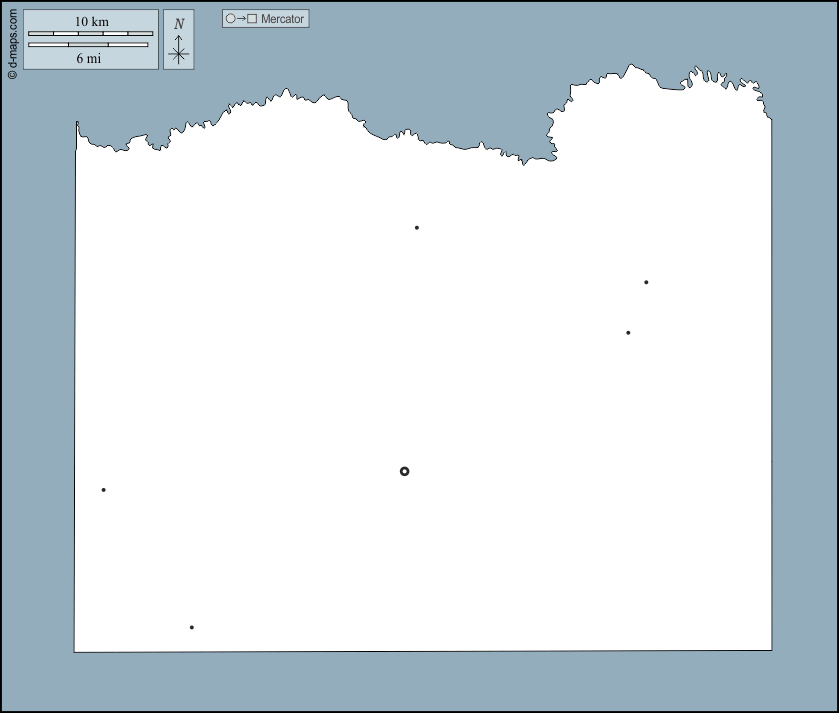Click the letter N above the compass
Screen dimensions: 839x713
(179, 24)
